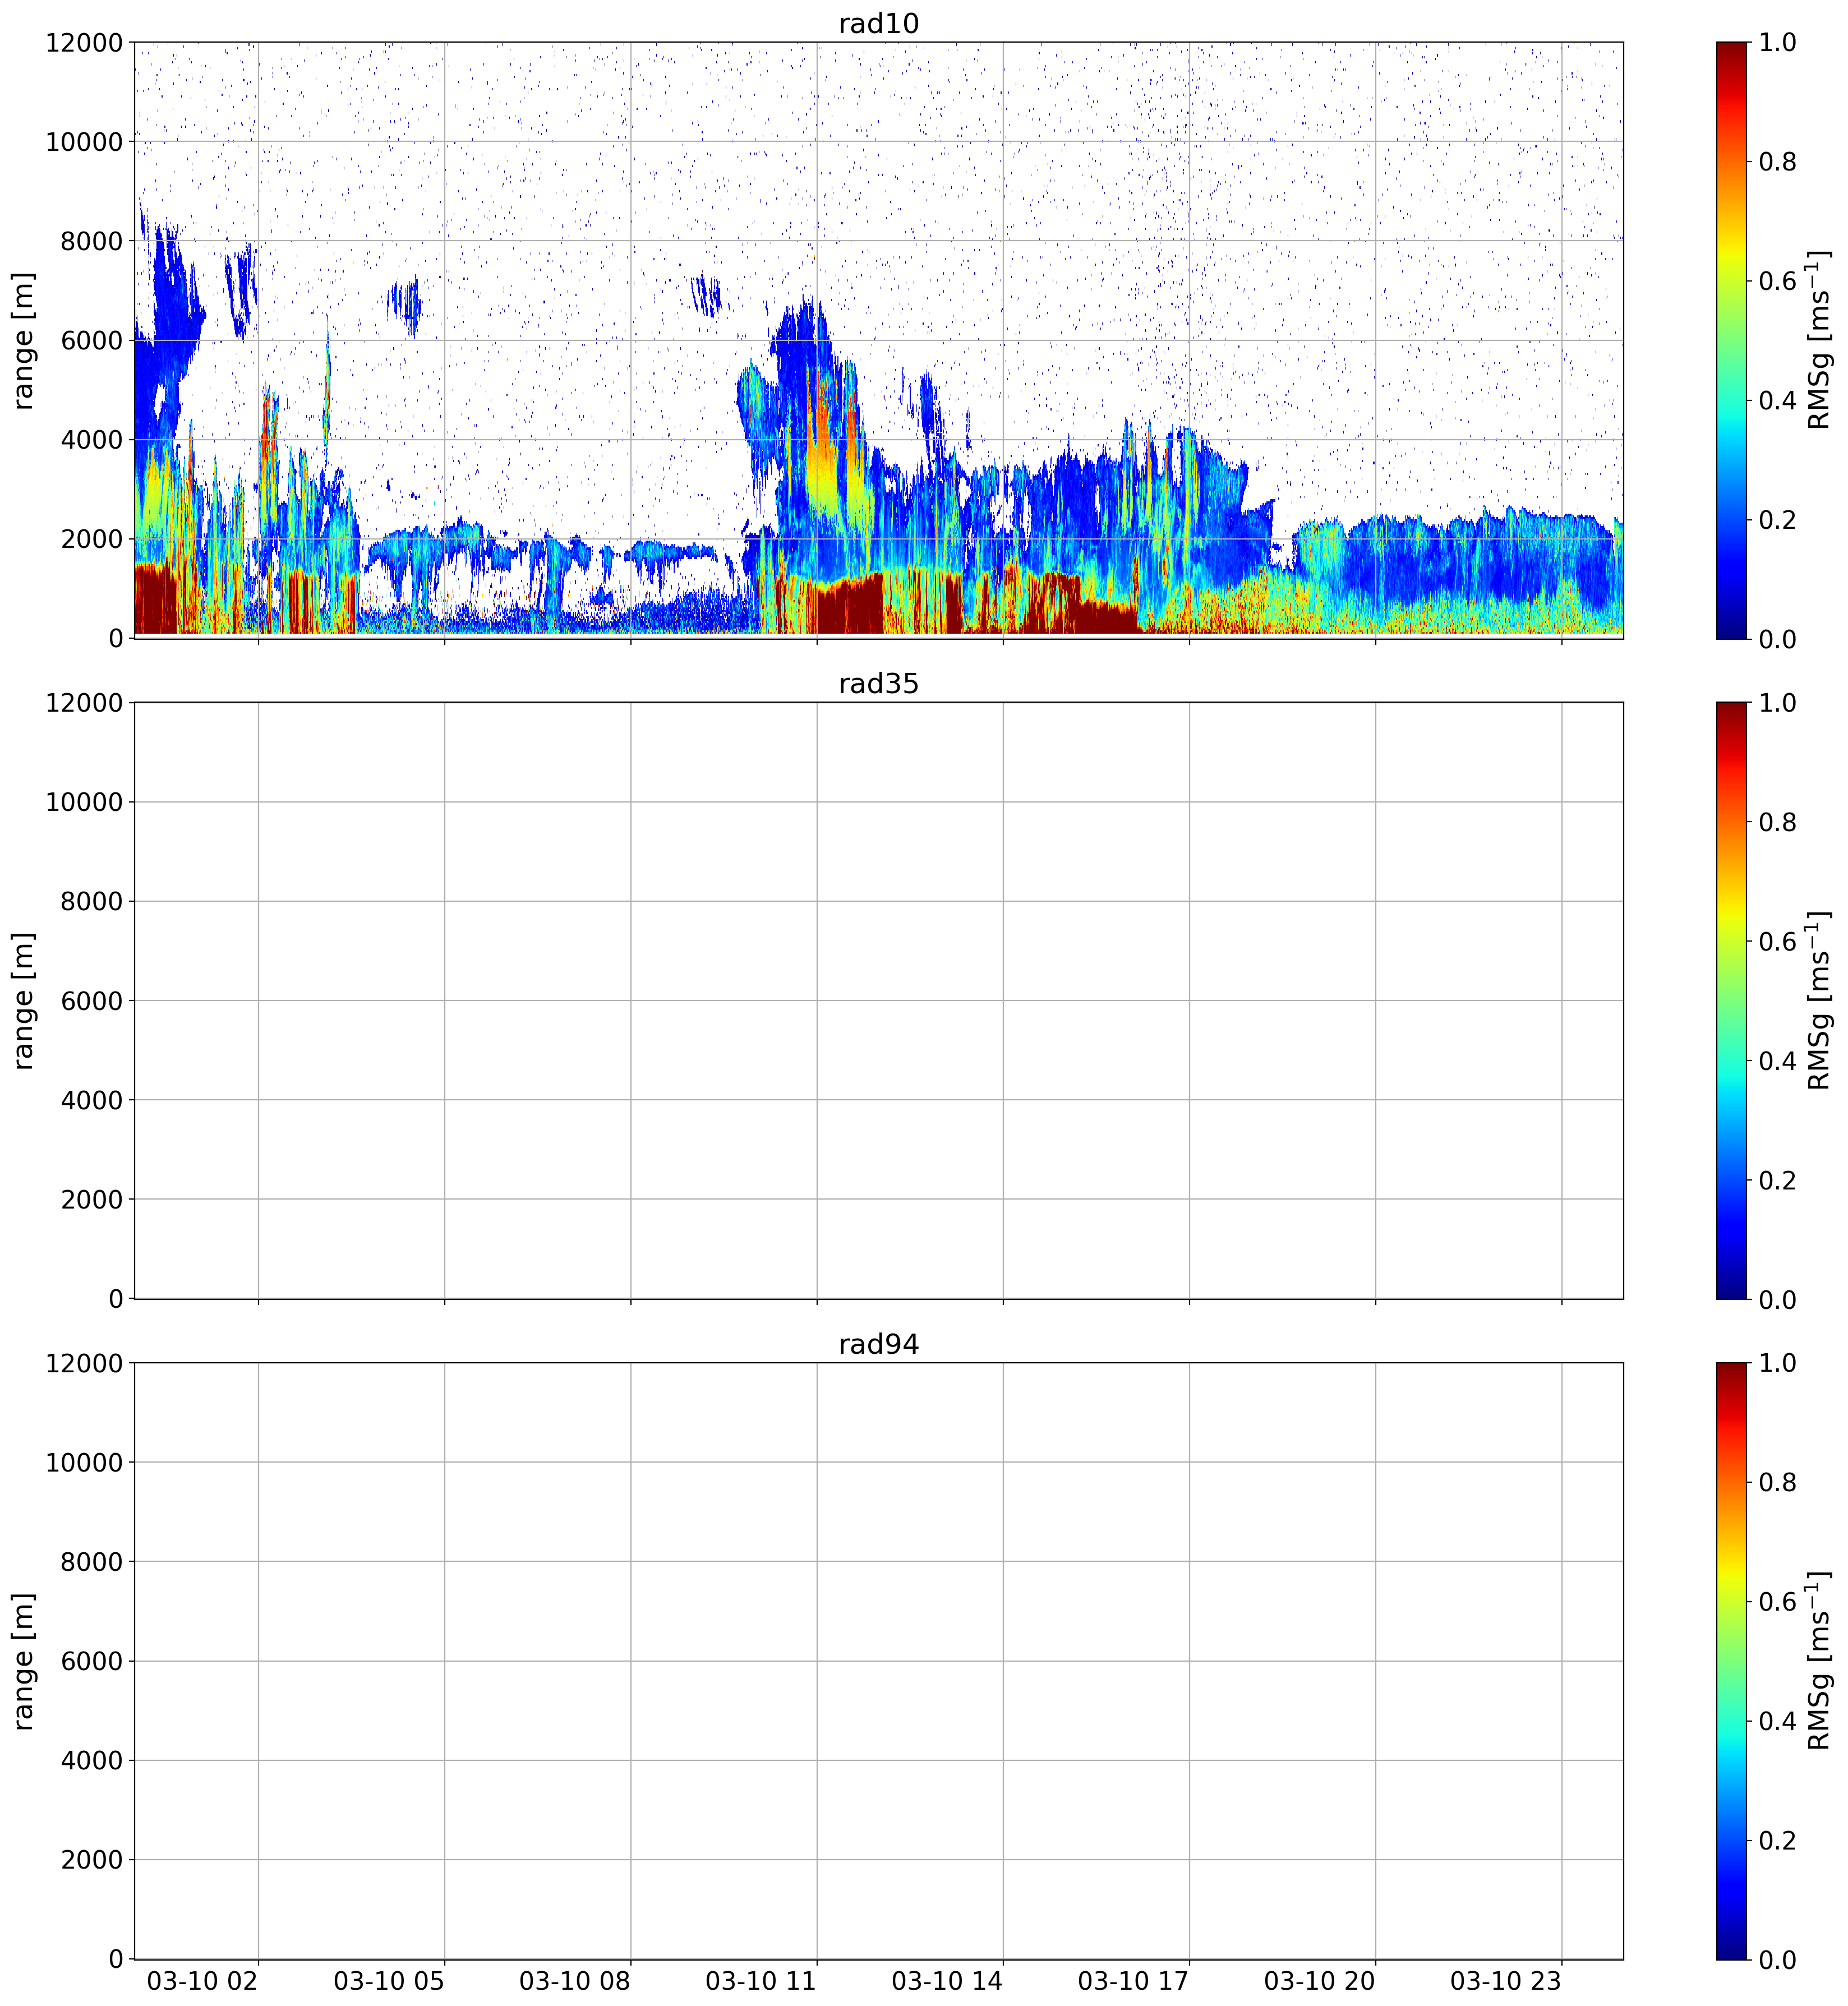Viewport: 1848px width, 2006px height.
Task: Click the rad94 colorbar gradient
Action: coord(1732,1661)
